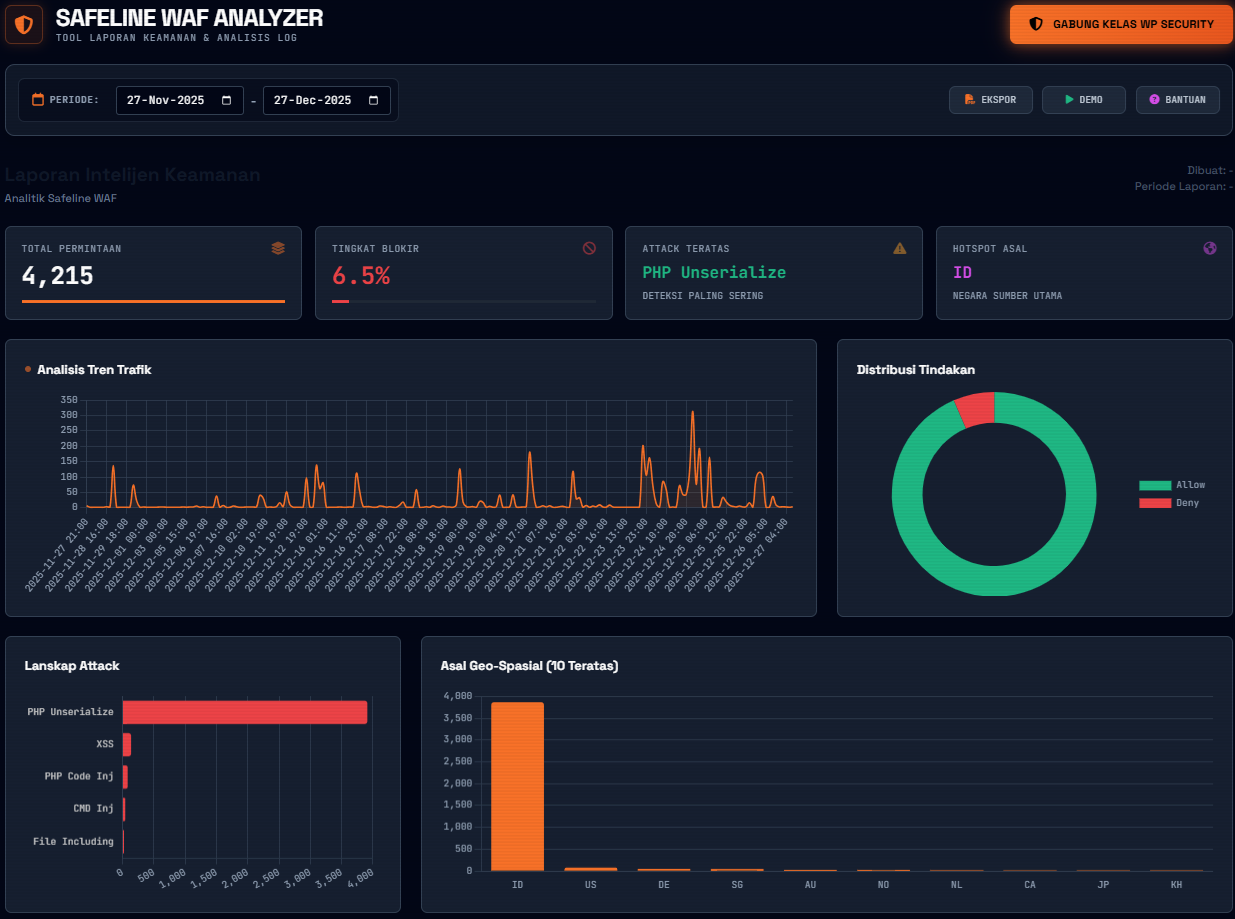Image resolution: width=1235 pixels, height=919 pixels.
Task: Click the NO label in geo chart
Action: [883, 886]
